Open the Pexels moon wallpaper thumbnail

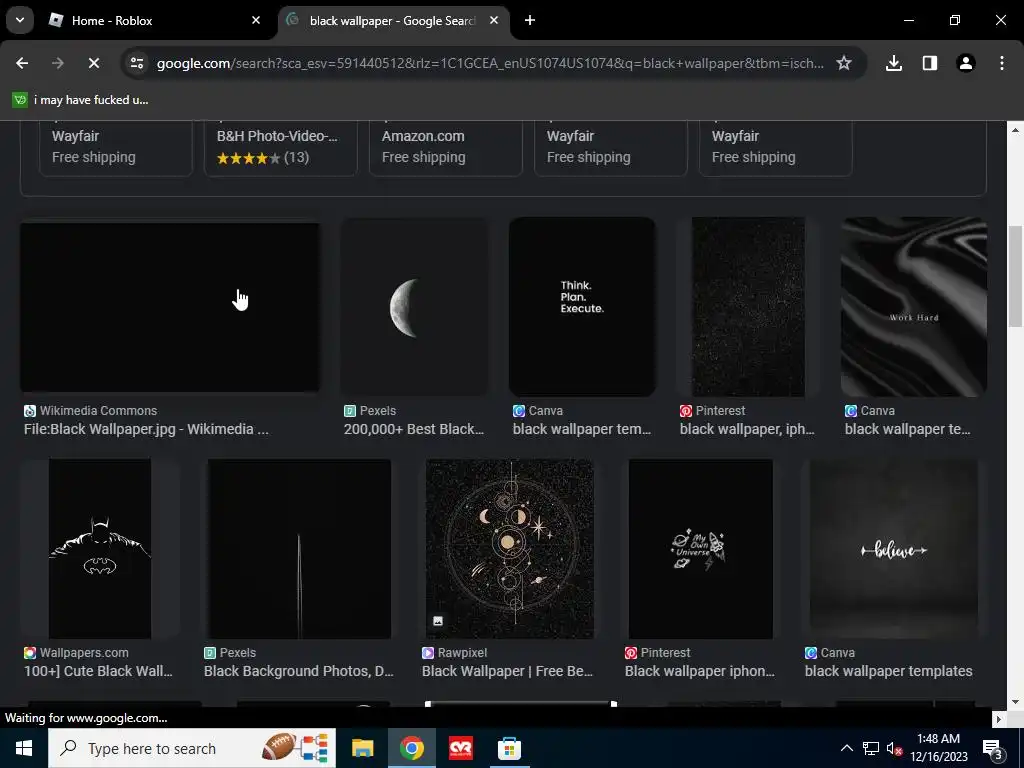(415, 307)
